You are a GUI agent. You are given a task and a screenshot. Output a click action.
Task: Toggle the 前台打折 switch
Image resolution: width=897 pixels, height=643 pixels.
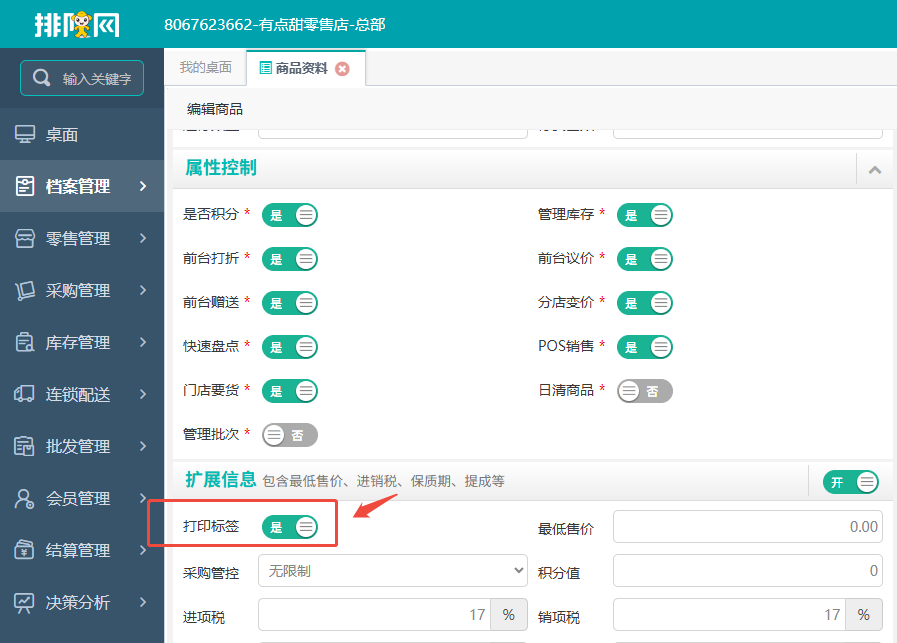click(x=289, y=259)
